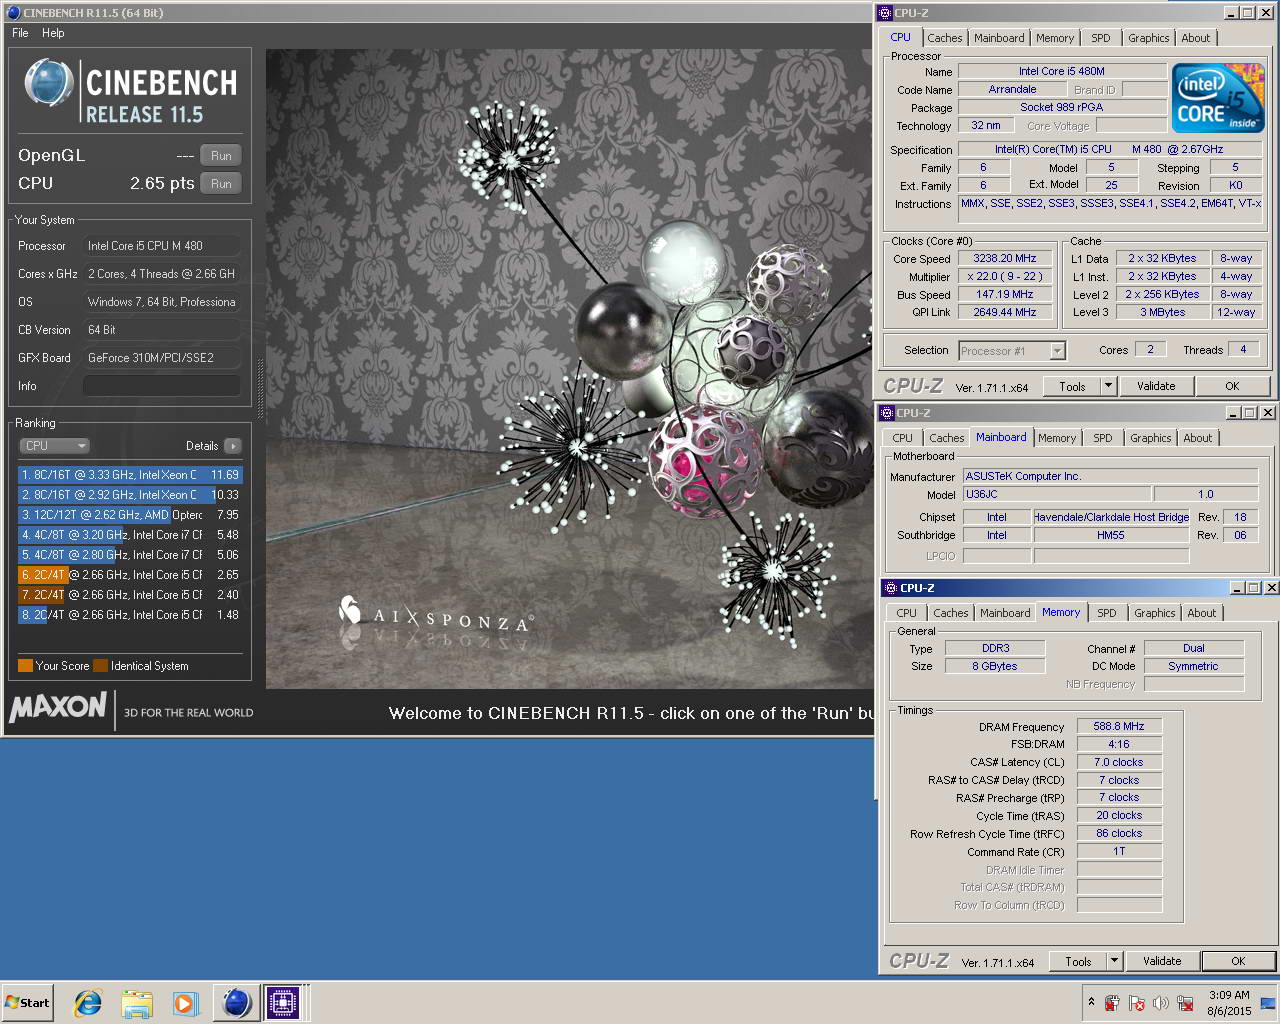Click the Info input field
The height and width of the screenshot is (1024, 1280).
[x=161, y=386]
